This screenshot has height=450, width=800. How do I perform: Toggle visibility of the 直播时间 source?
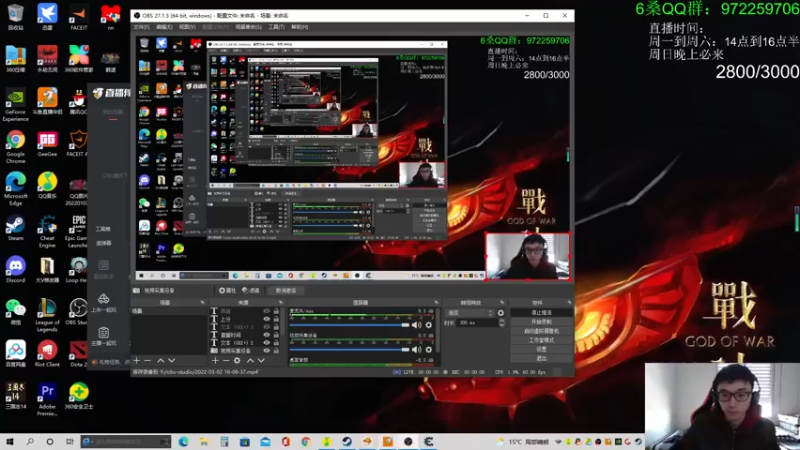pos(266,335)
